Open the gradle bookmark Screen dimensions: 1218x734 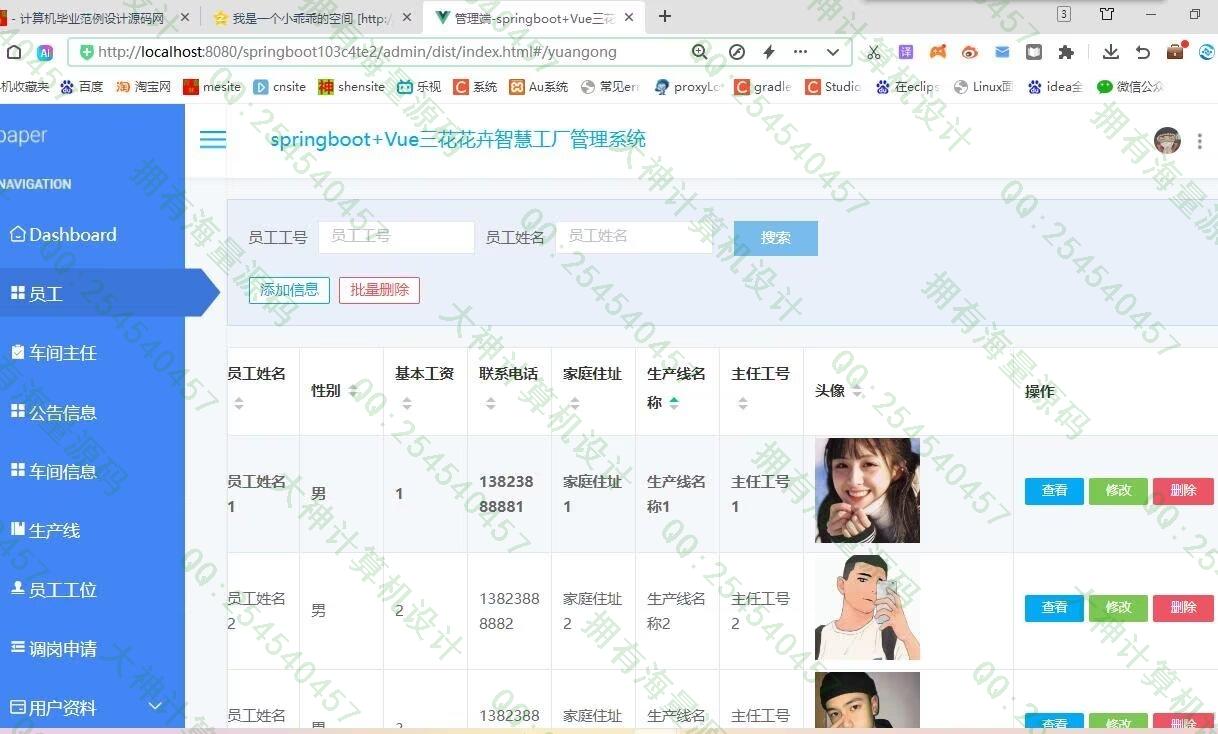(763, 87)
